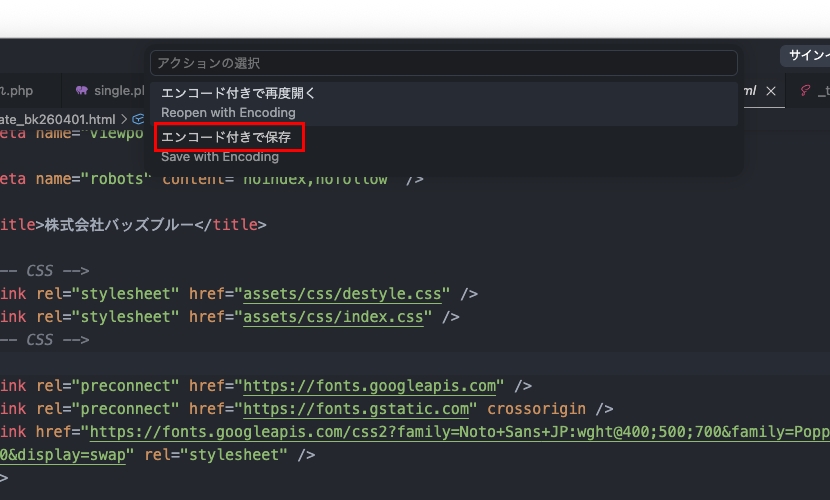Close the active html editor tab
The image size is (830, 500).
click(771, 91)
